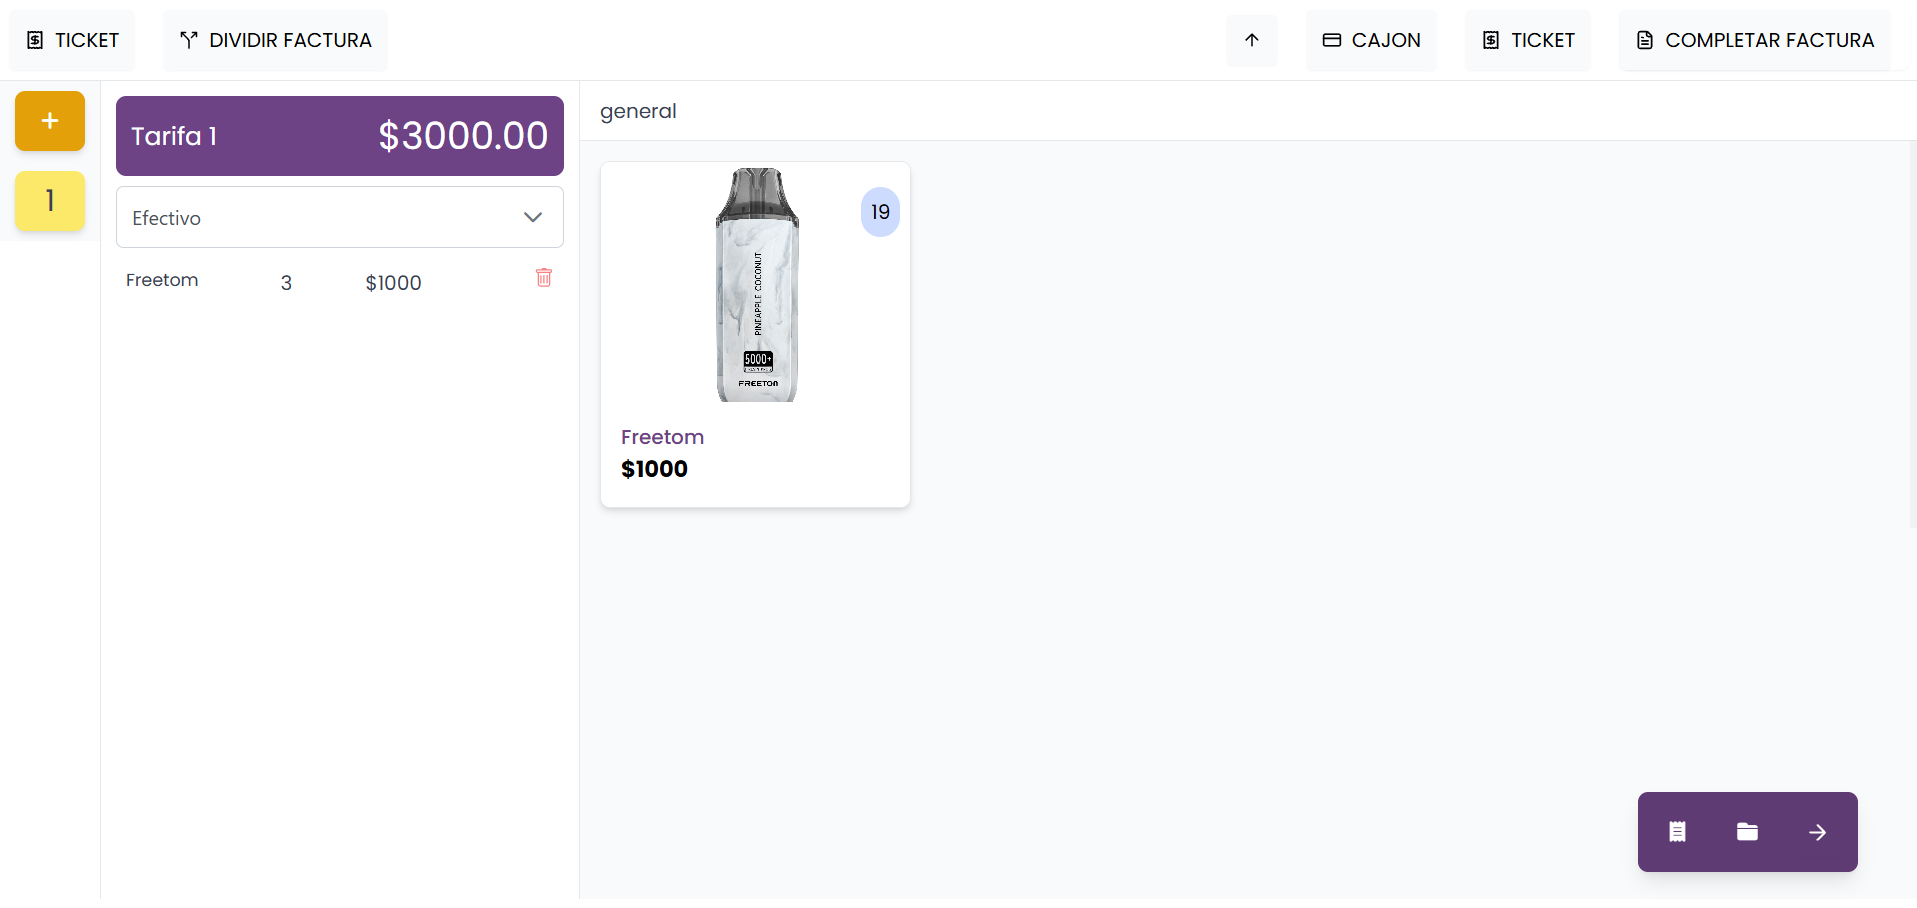Click the bold $1000 product price
1917x908 pixels.
click(x=654, y=469)
